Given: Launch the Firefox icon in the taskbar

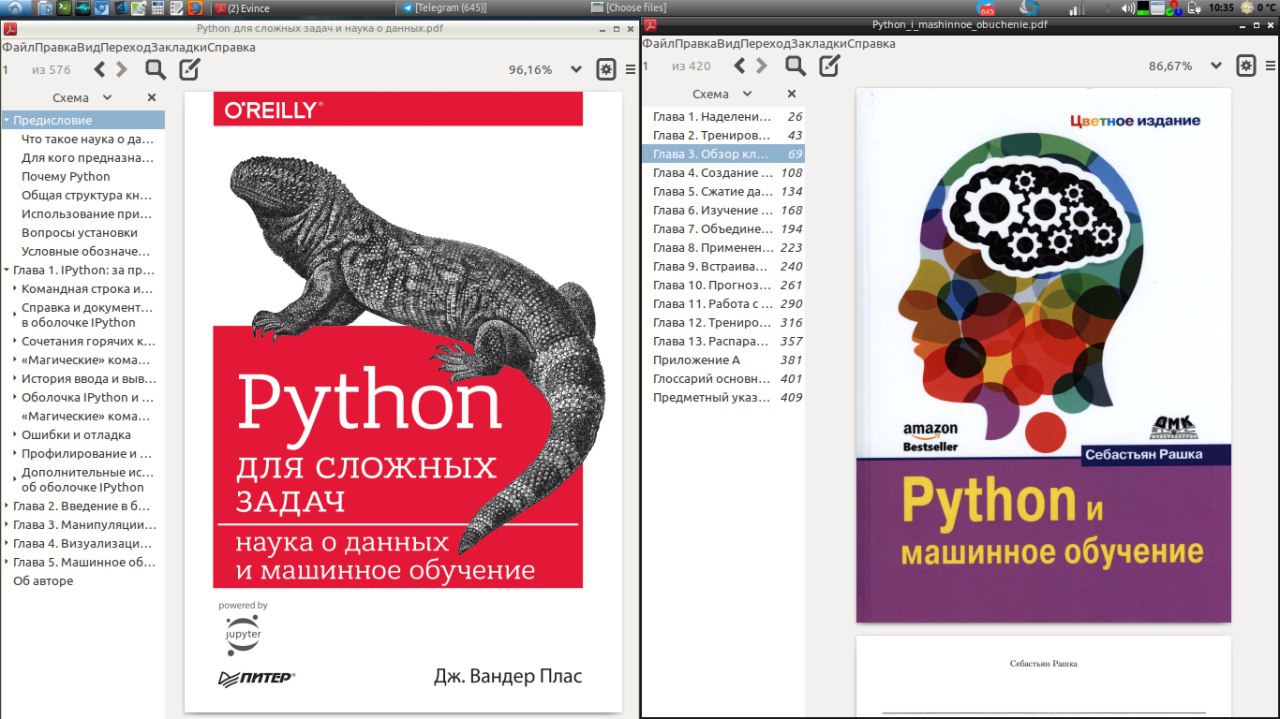Looking at the screenshot, I should coord(195,8).
